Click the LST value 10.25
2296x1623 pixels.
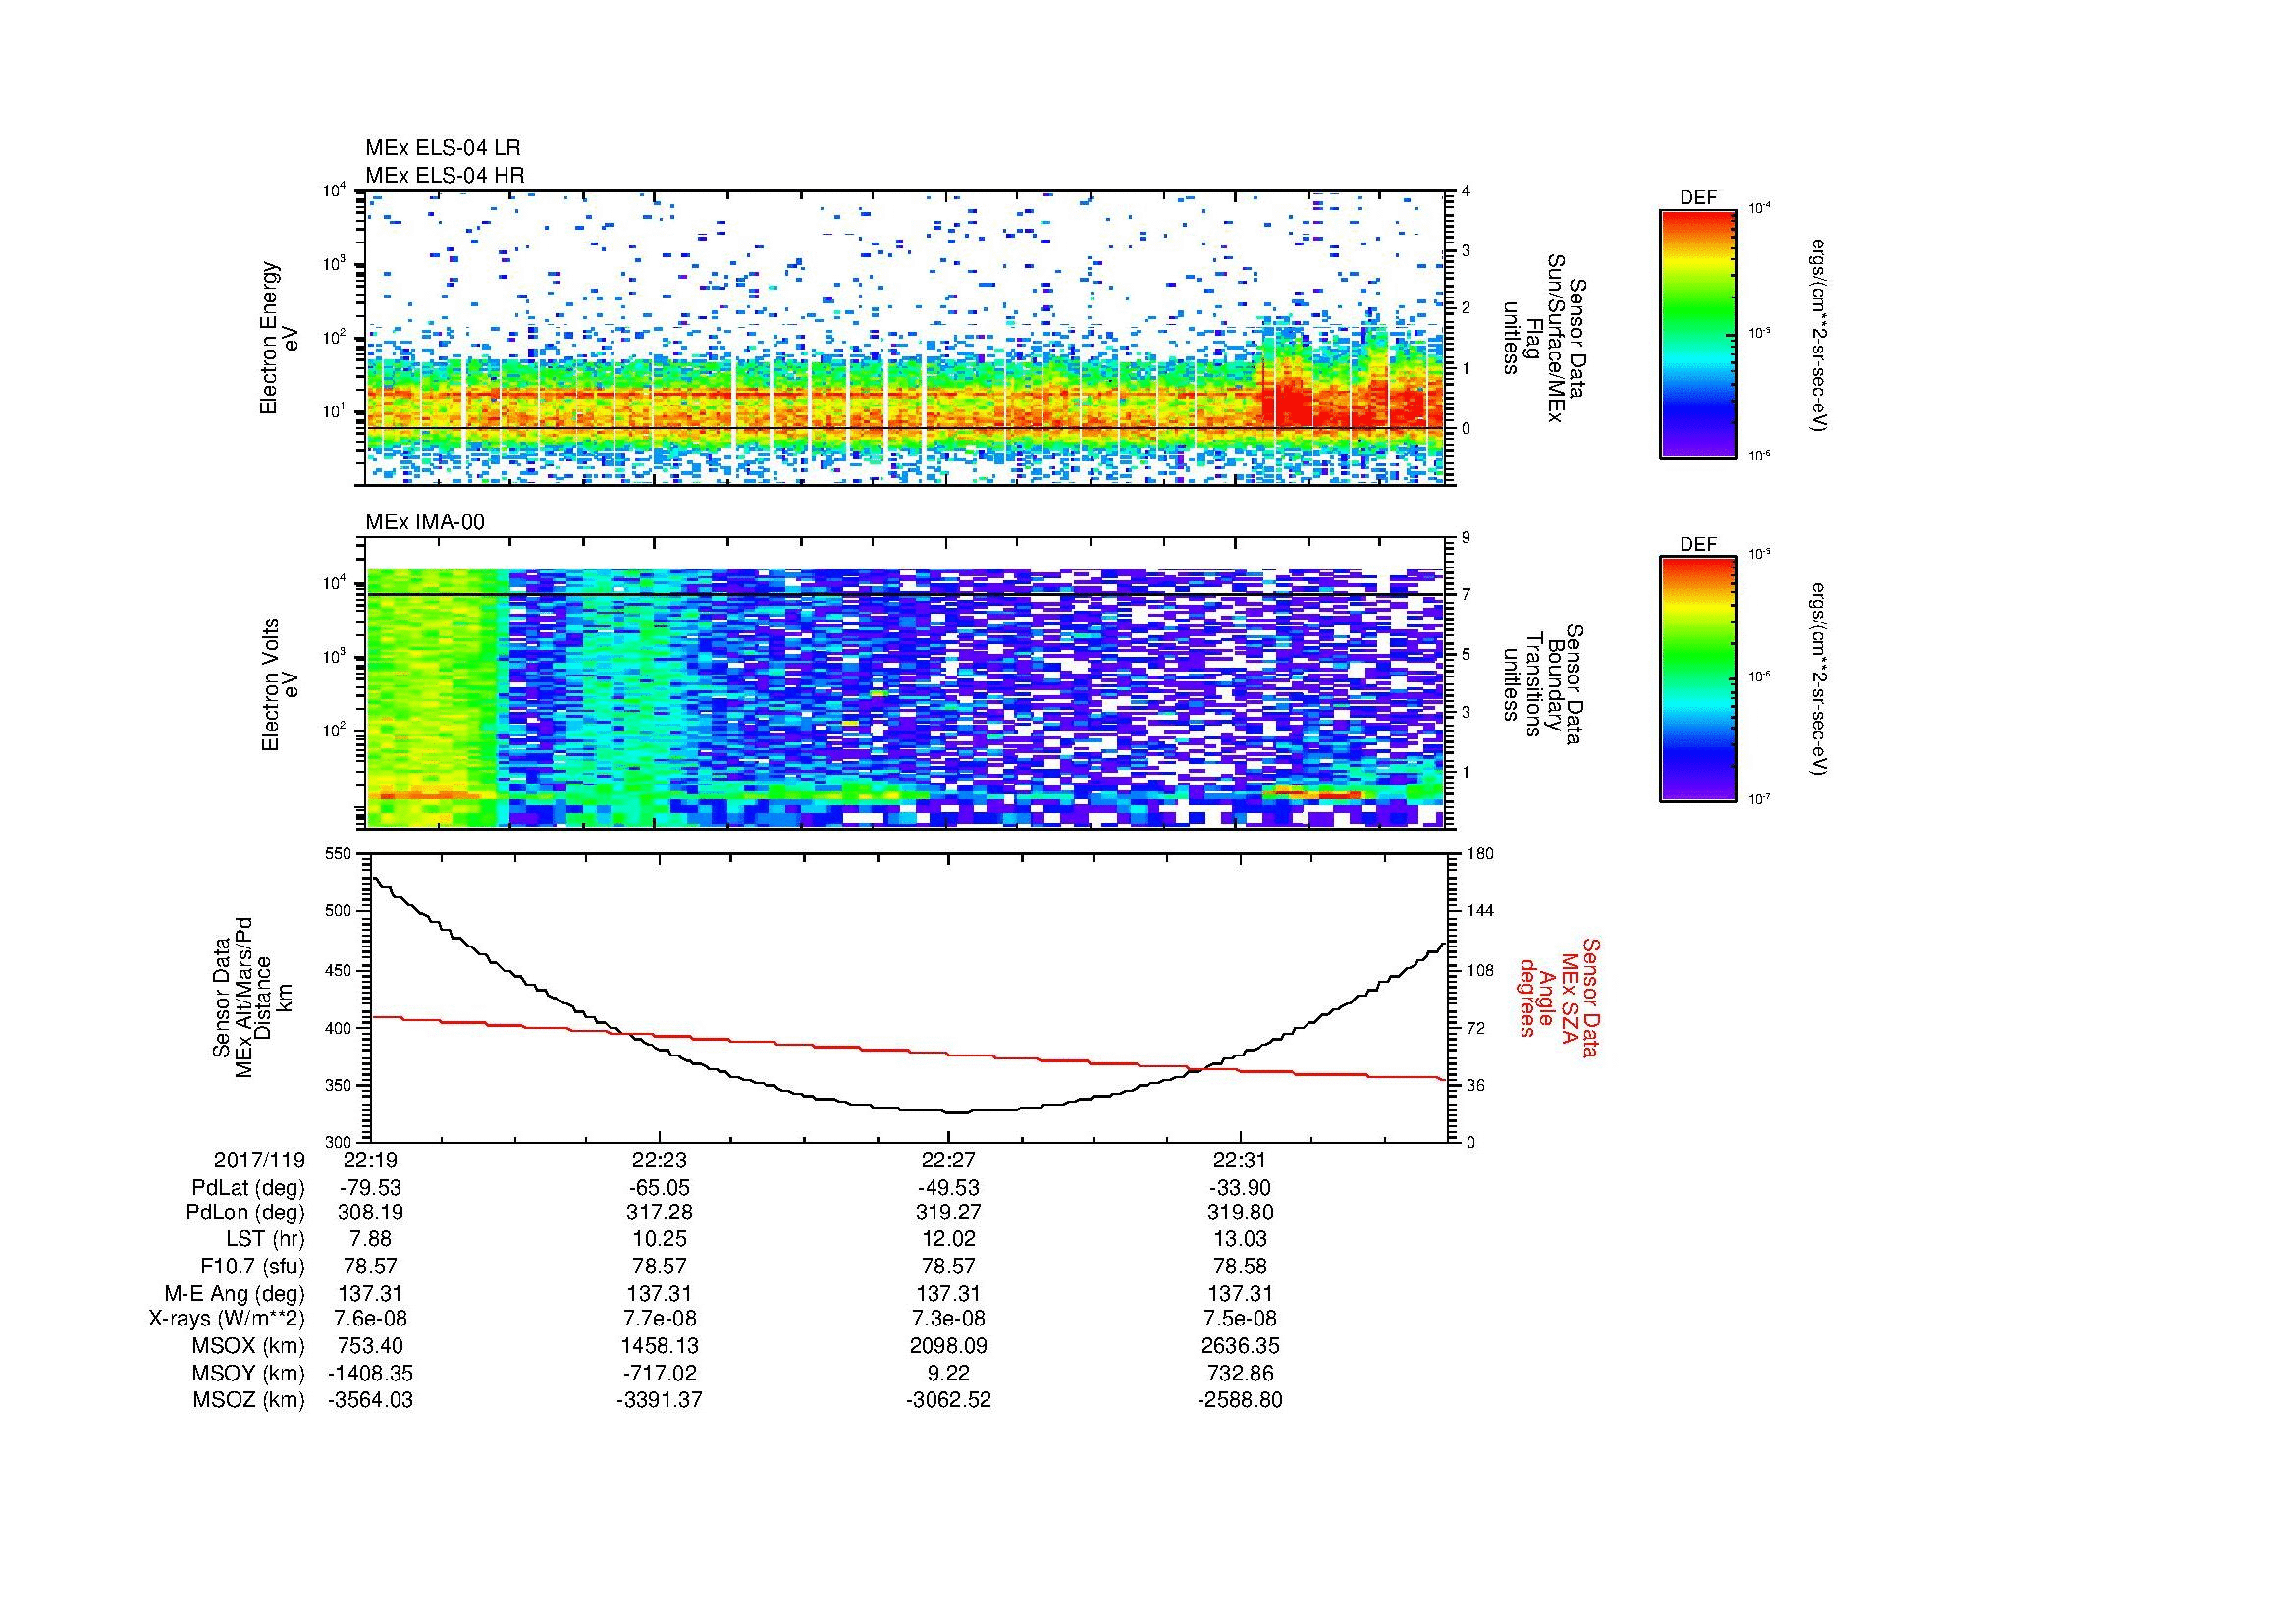click(659, 1239)
